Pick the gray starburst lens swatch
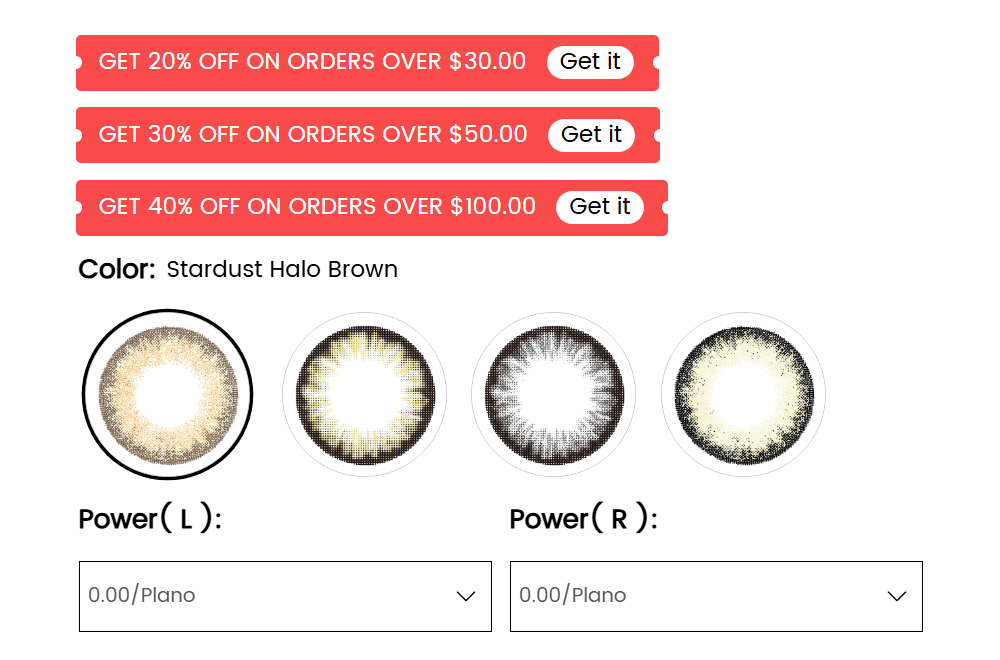The image size is (1000, 660). coord(554,394)
